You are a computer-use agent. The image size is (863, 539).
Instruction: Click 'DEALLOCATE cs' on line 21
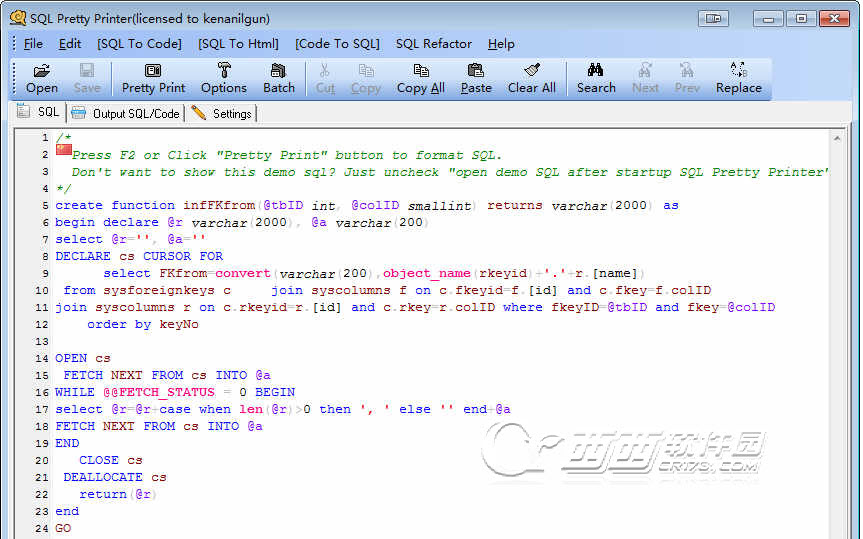point(114,477)
